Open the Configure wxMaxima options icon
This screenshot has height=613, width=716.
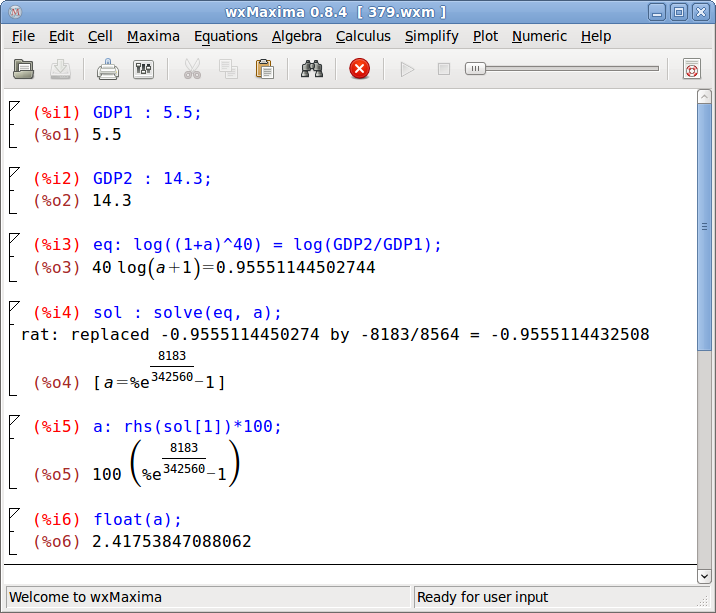tap(143, 69)
